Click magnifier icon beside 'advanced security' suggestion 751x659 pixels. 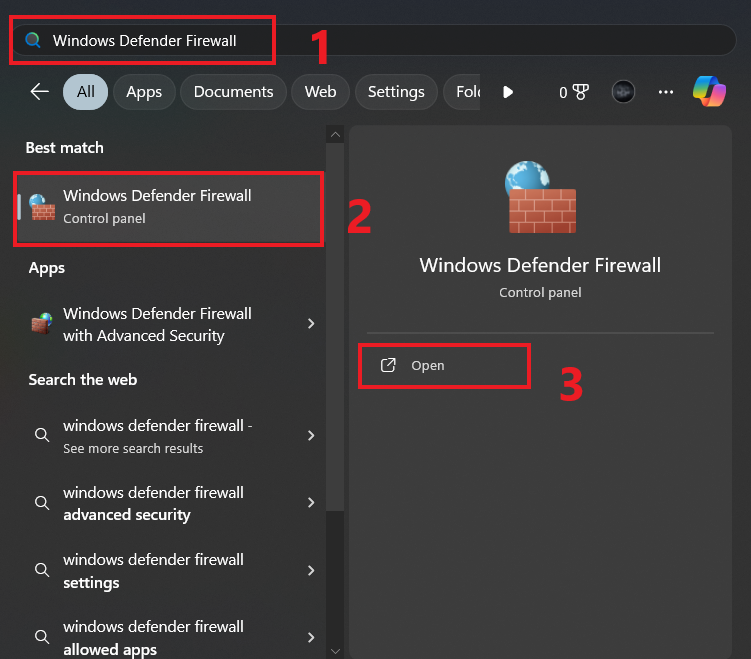coord(42,503)
